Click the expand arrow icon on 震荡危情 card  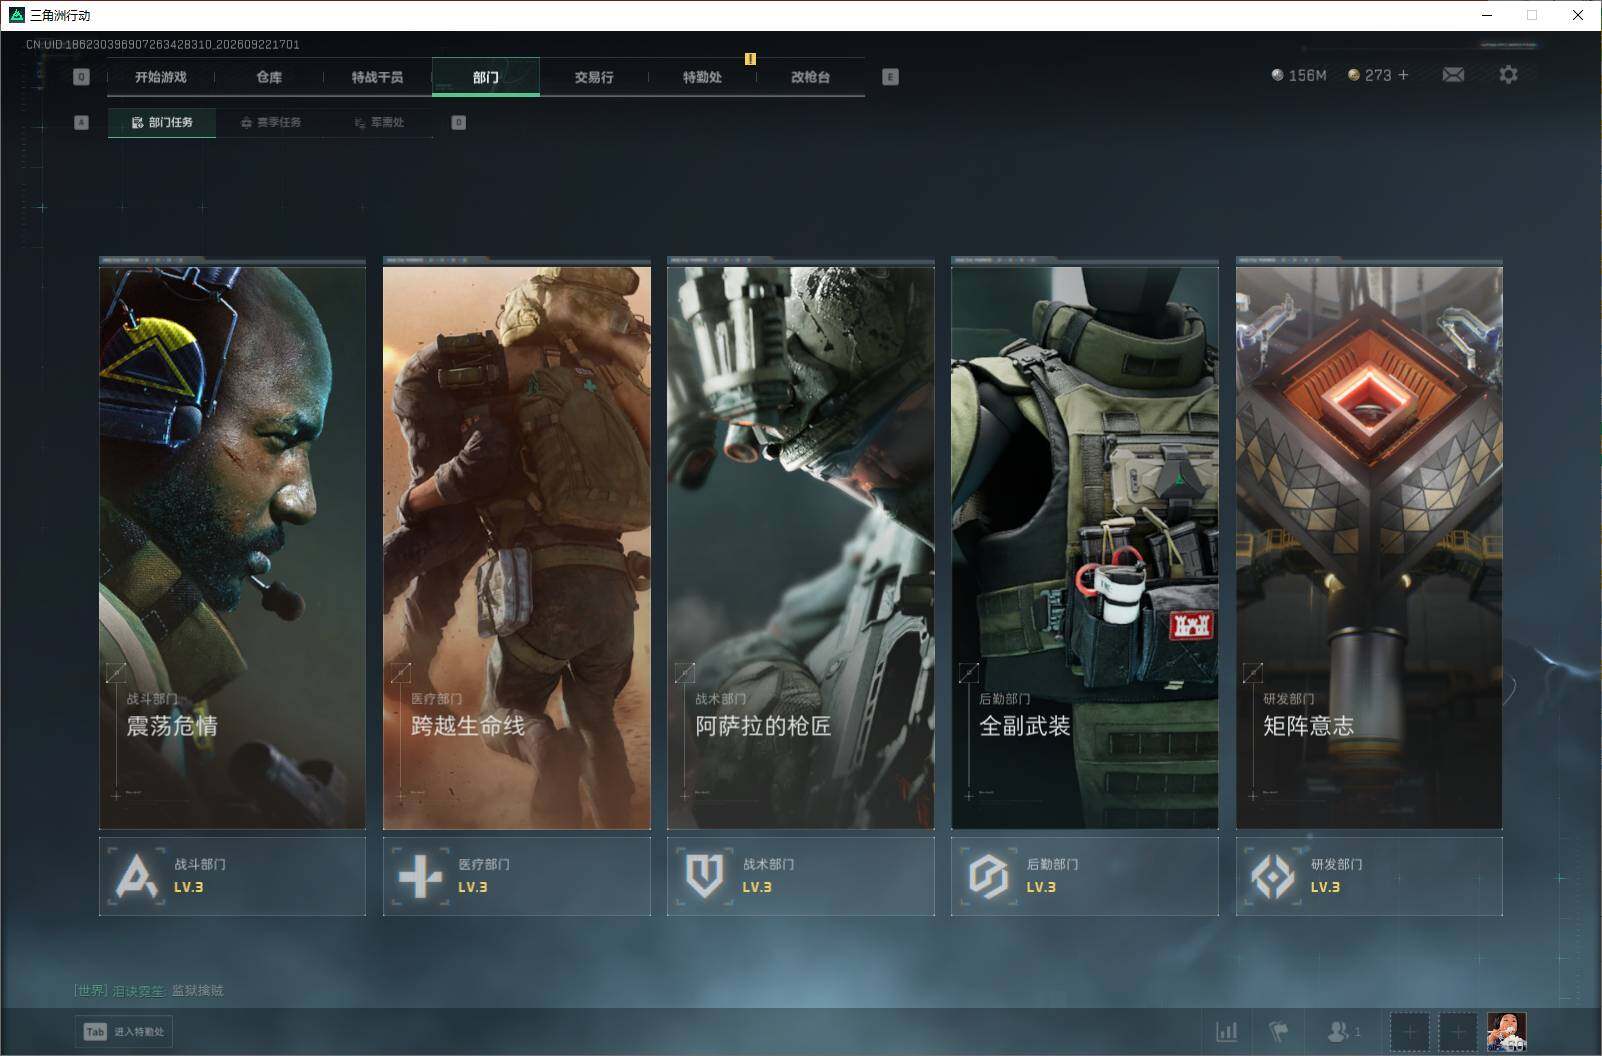point(116,673)
